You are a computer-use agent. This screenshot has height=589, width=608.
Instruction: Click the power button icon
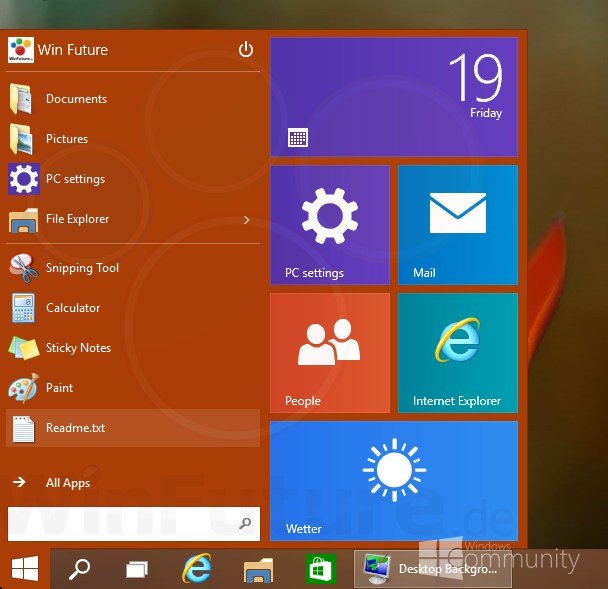pyautogui.click(x=246, y=50)
